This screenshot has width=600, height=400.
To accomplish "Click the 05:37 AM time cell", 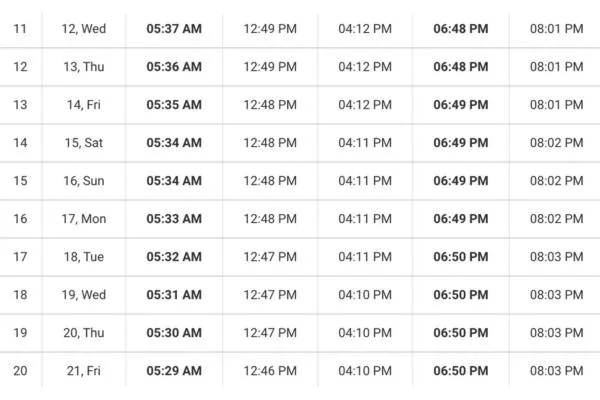I will pyautogui.click(x=174, y=29).
